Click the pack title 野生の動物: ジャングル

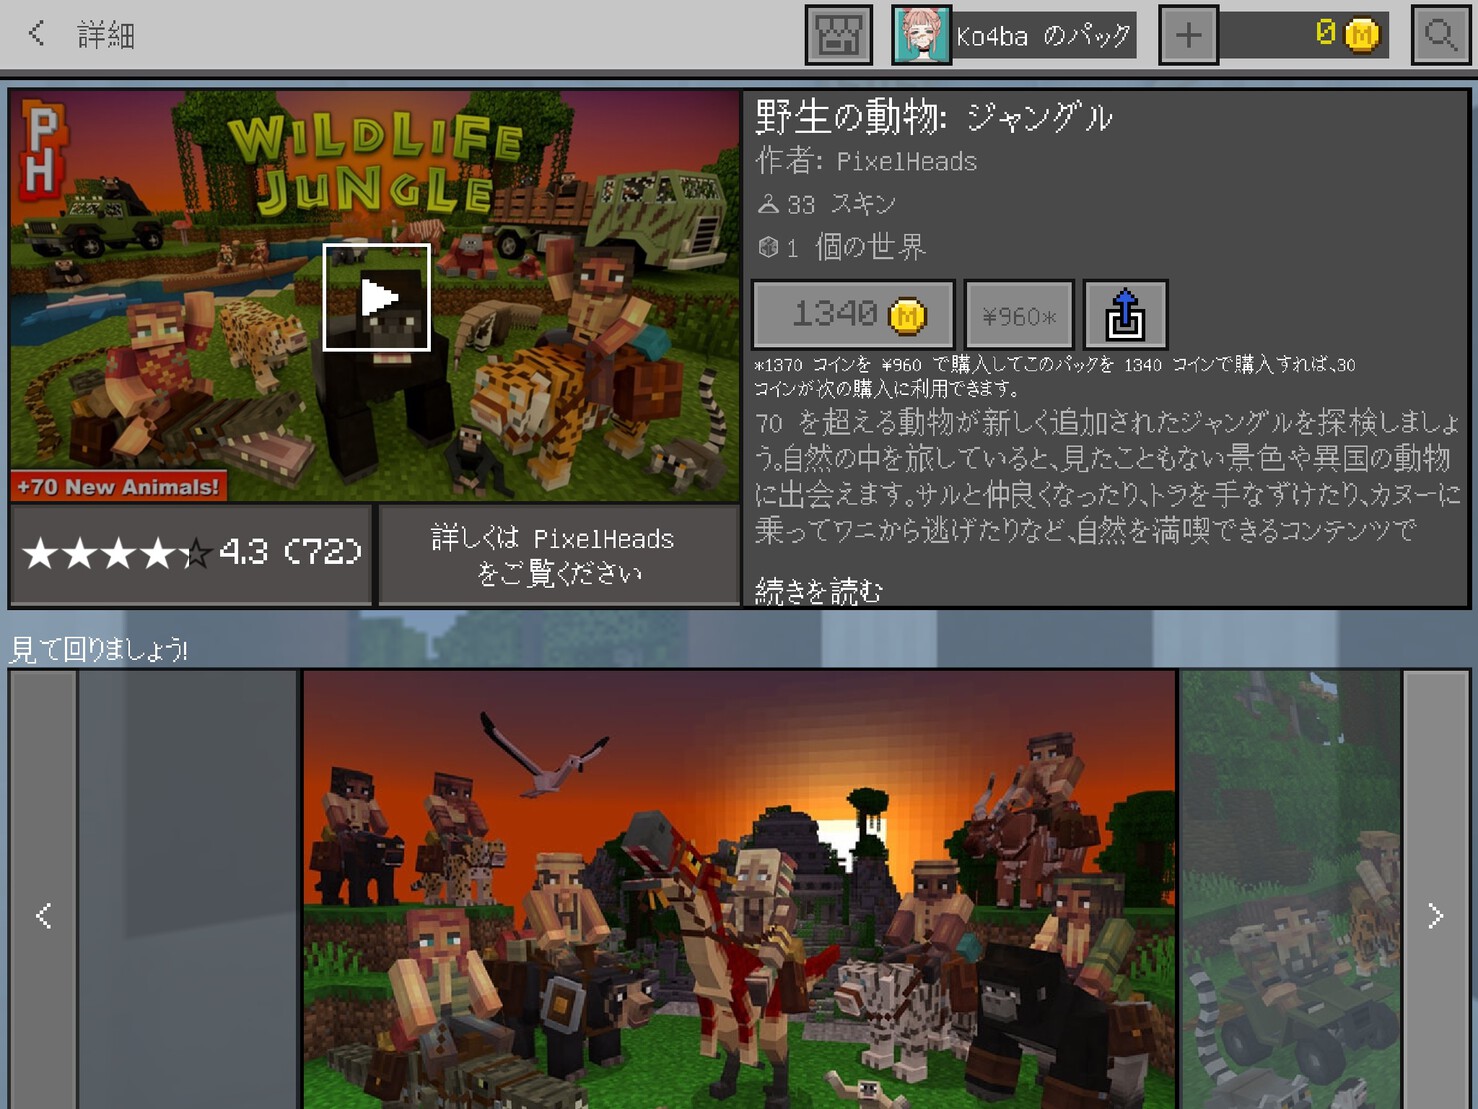(x=934, y=118)
